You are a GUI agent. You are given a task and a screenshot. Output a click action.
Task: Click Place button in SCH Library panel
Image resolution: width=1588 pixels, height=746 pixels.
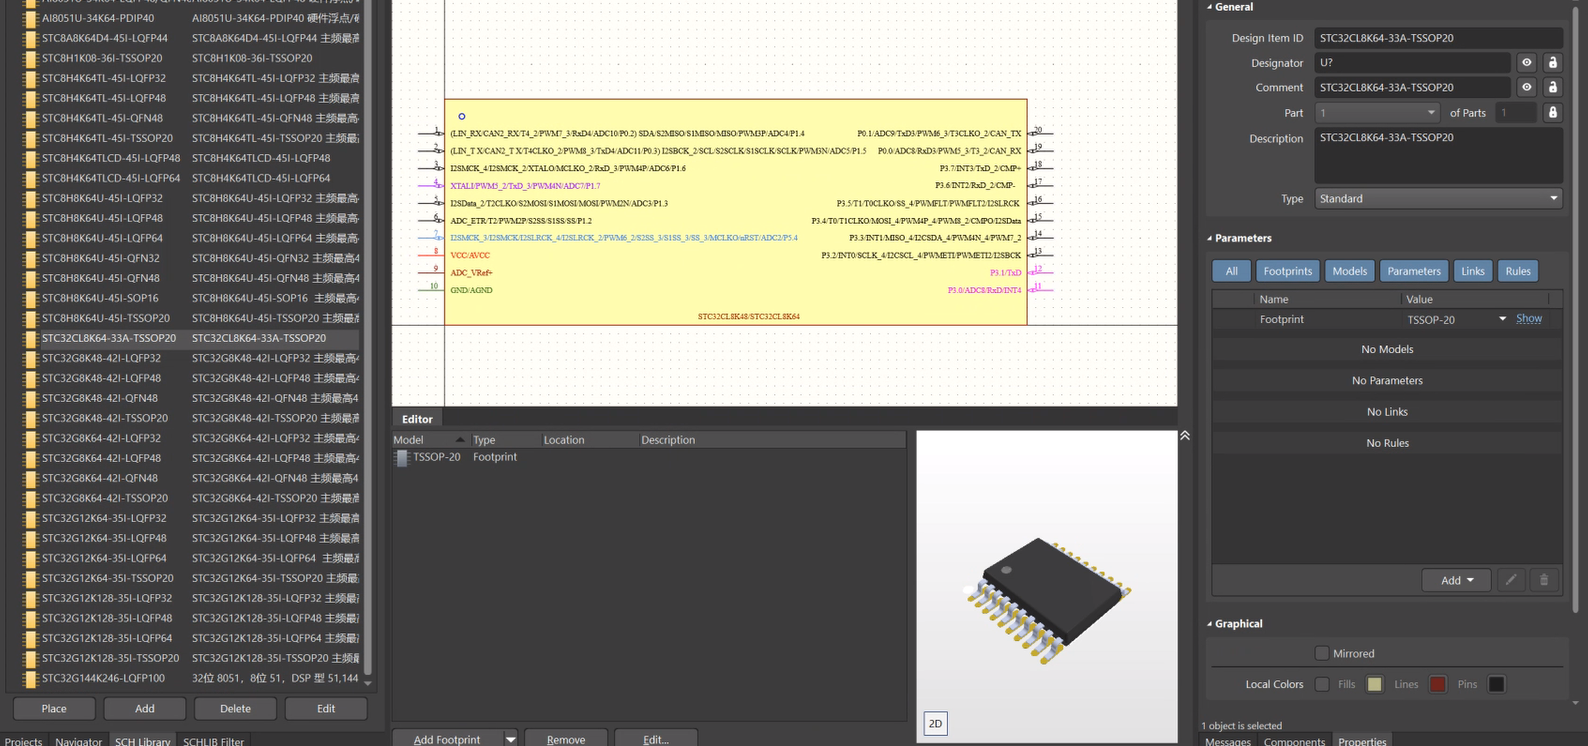(x=54, y=708)
